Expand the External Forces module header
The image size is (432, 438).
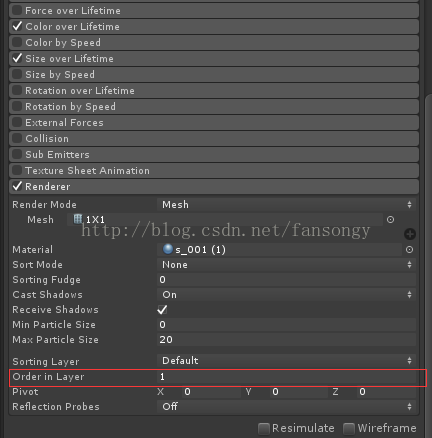[214, 122]
